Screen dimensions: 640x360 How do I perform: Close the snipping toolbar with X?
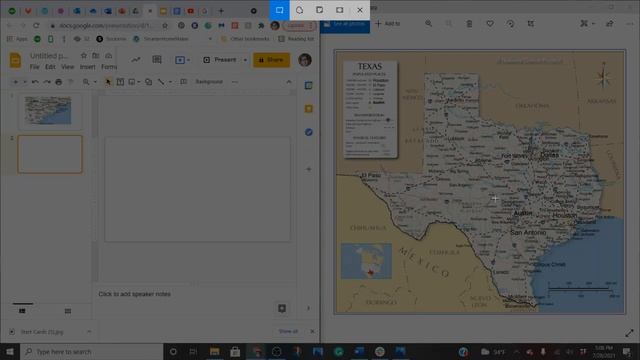(360, 10)
